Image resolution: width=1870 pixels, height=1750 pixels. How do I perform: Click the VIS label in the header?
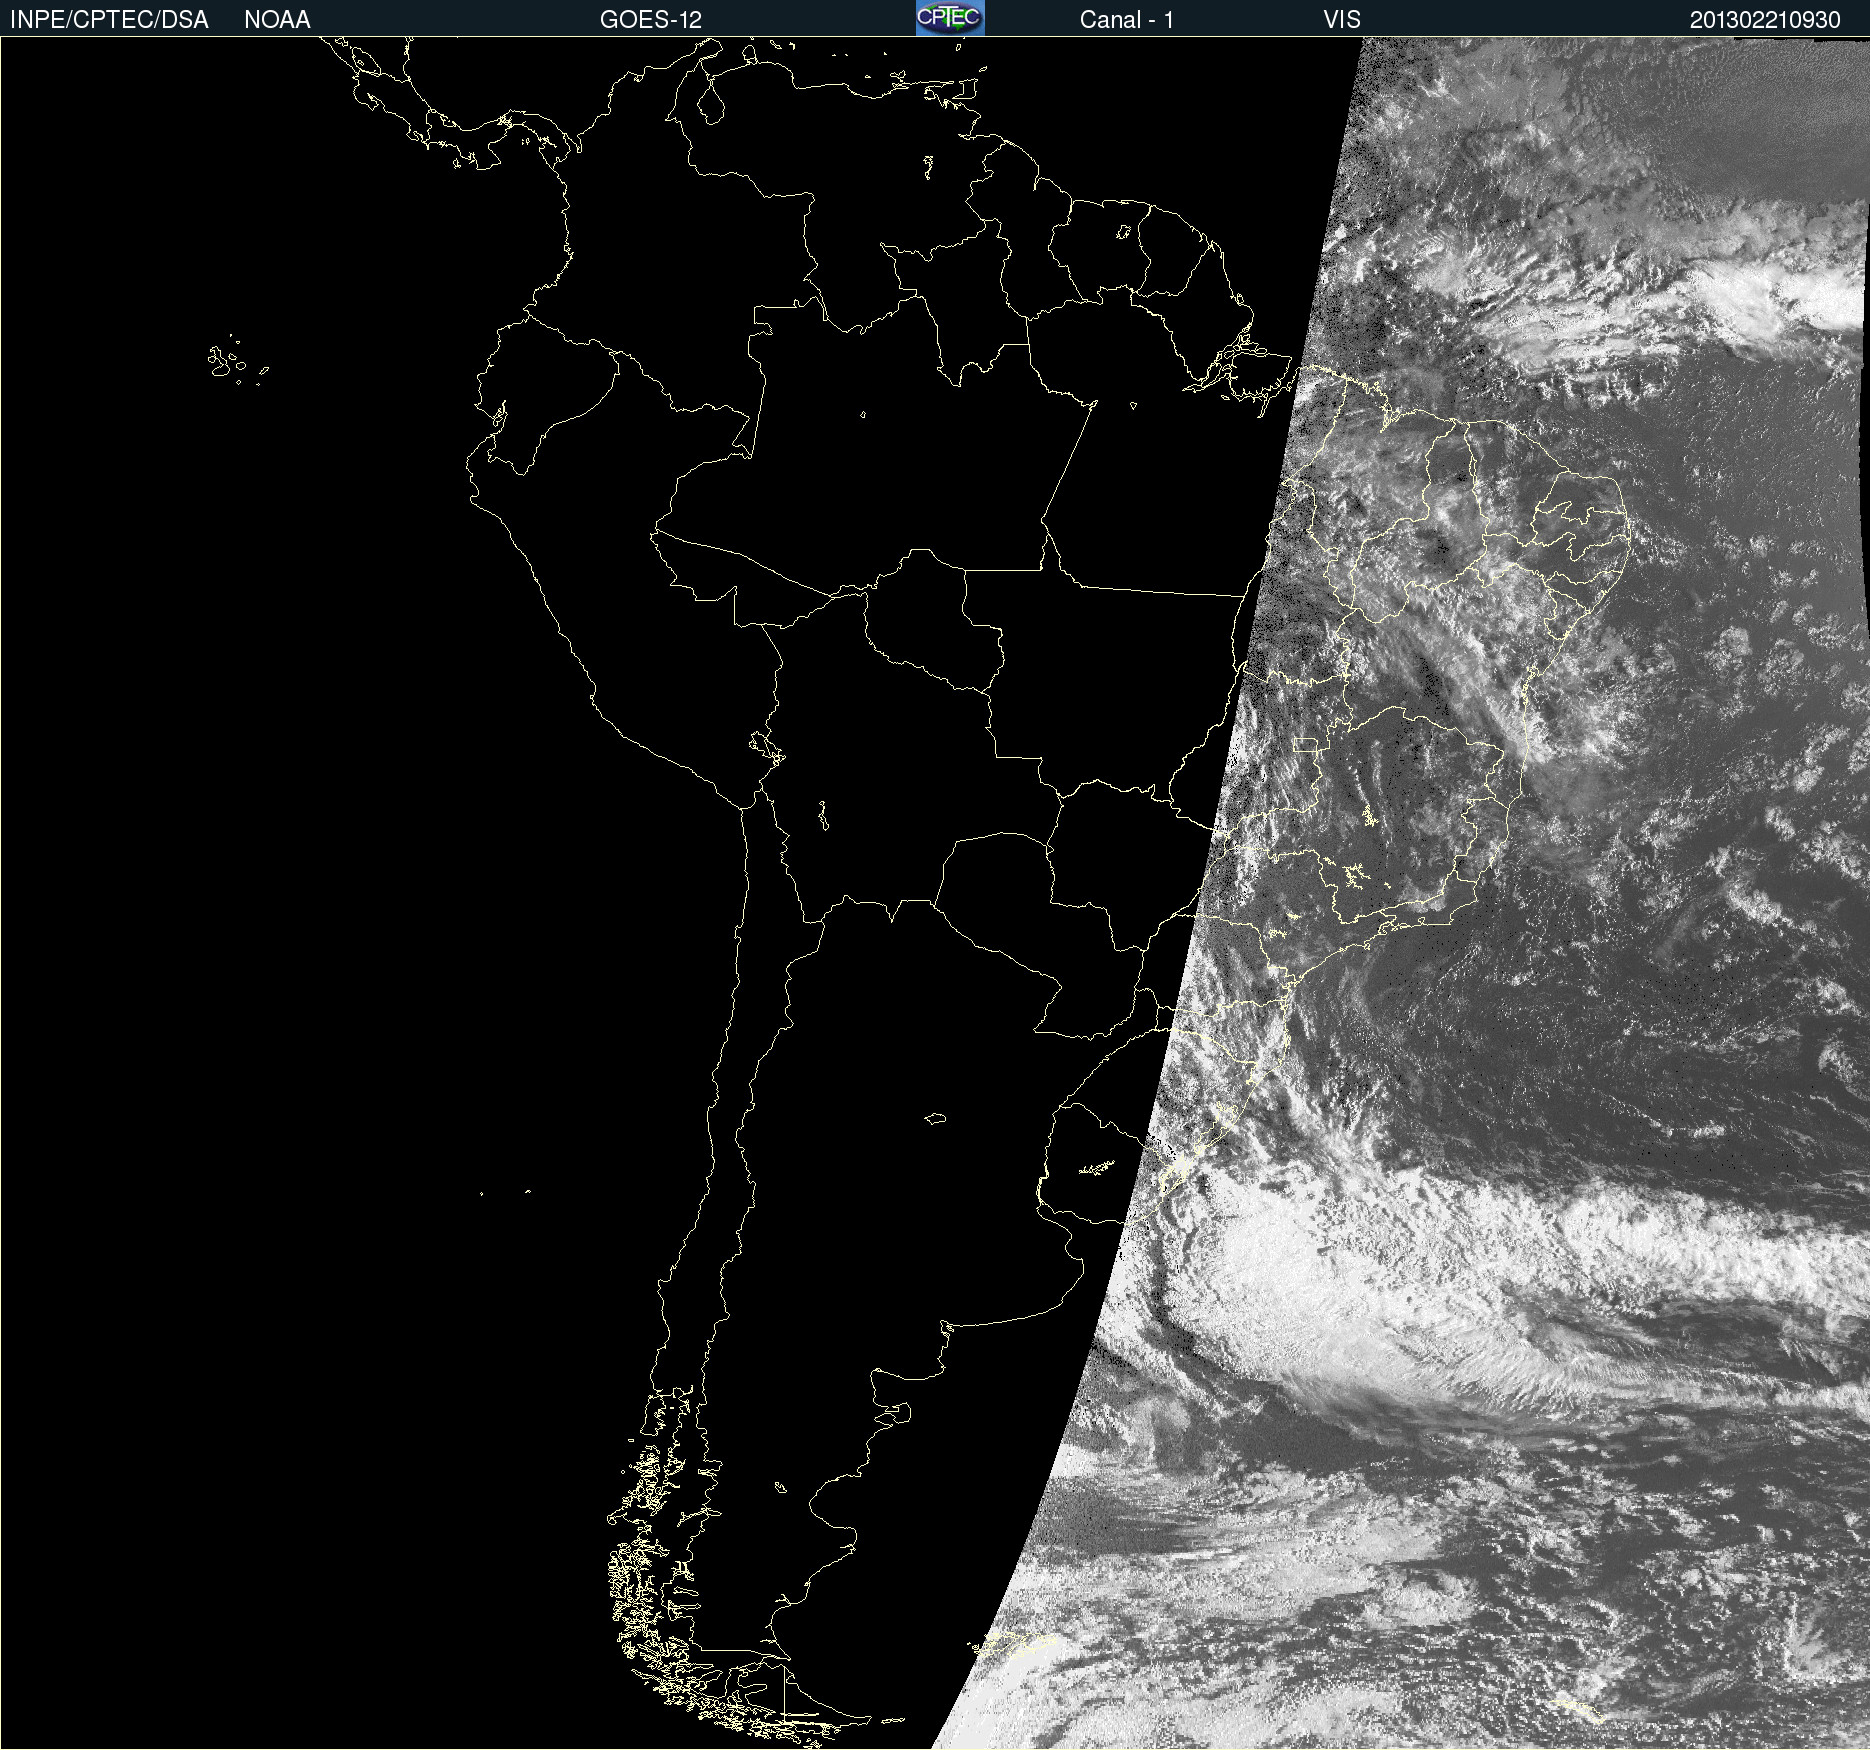1342,20
